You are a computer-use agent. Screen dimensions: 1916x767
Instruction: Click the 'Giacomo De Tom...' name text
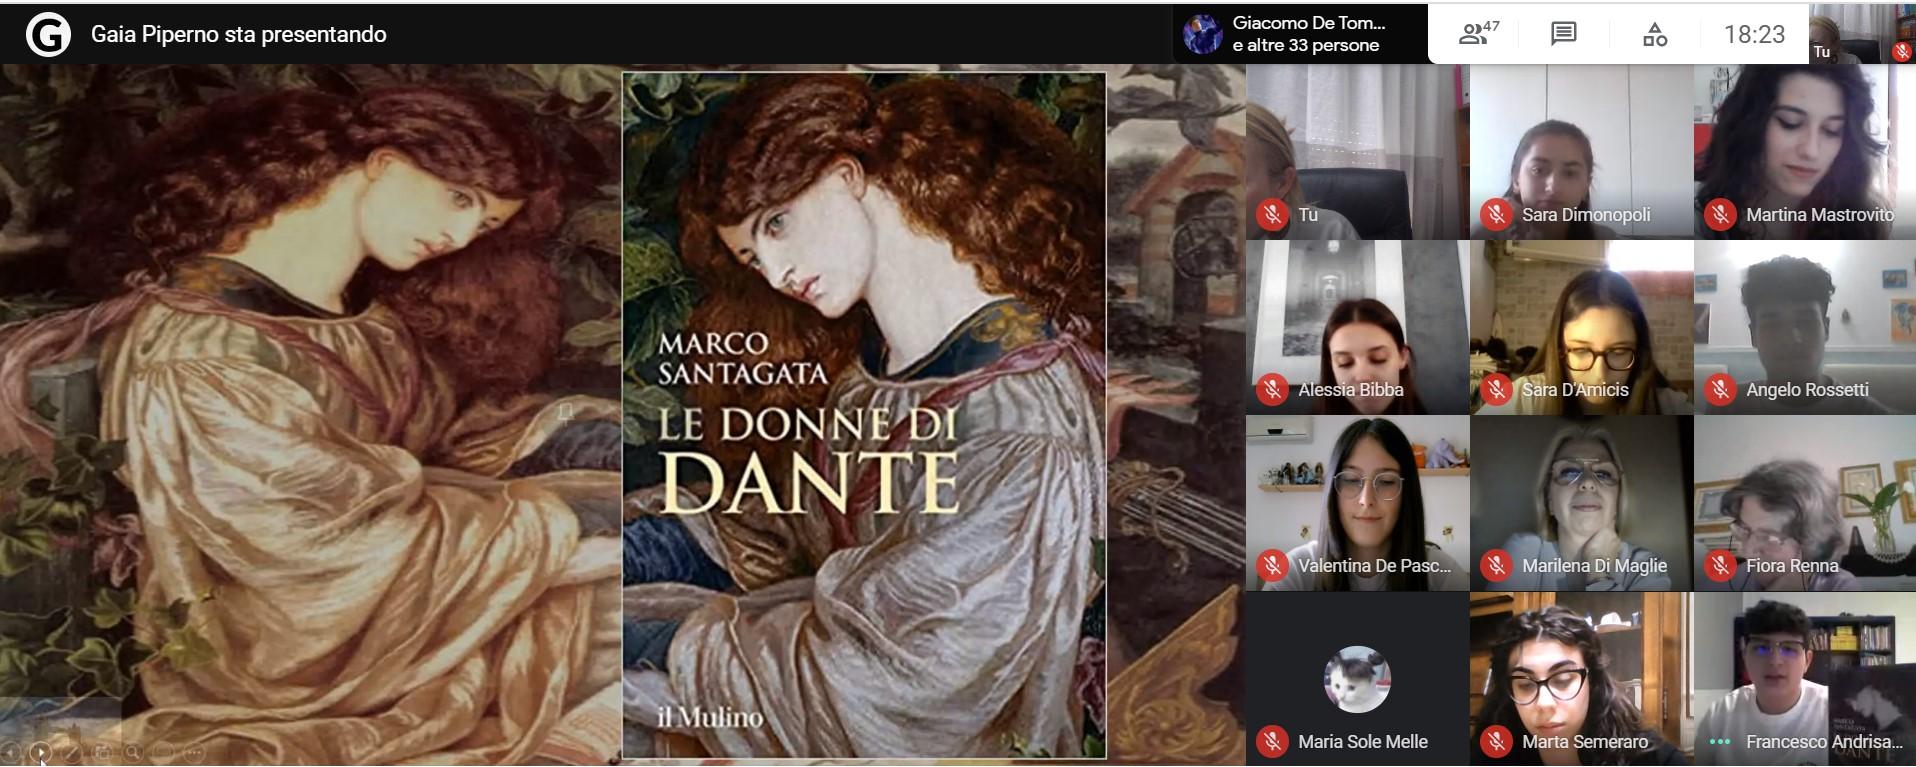[1309, 23]
